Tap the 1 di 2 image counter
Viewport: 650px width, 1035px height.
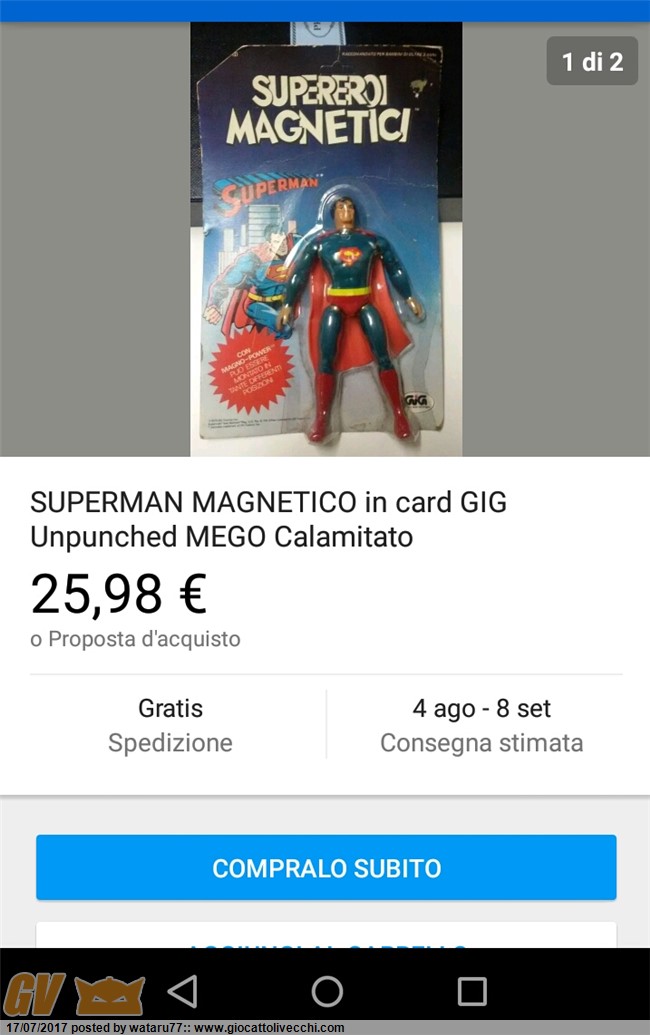coord(592,61)
